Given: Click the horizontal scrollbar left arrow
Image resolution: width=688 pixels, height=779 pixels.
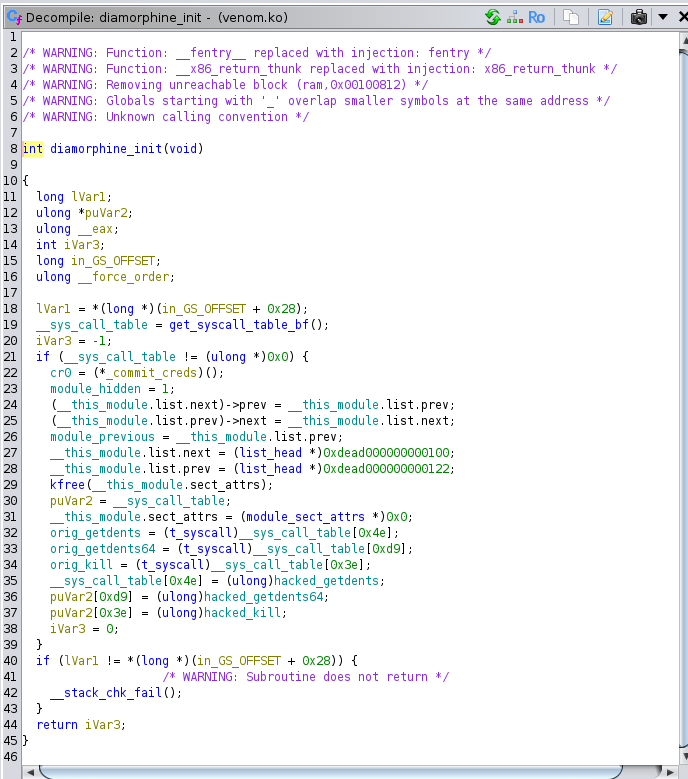Looking at the screenshot, I should [x=30, y=773].
